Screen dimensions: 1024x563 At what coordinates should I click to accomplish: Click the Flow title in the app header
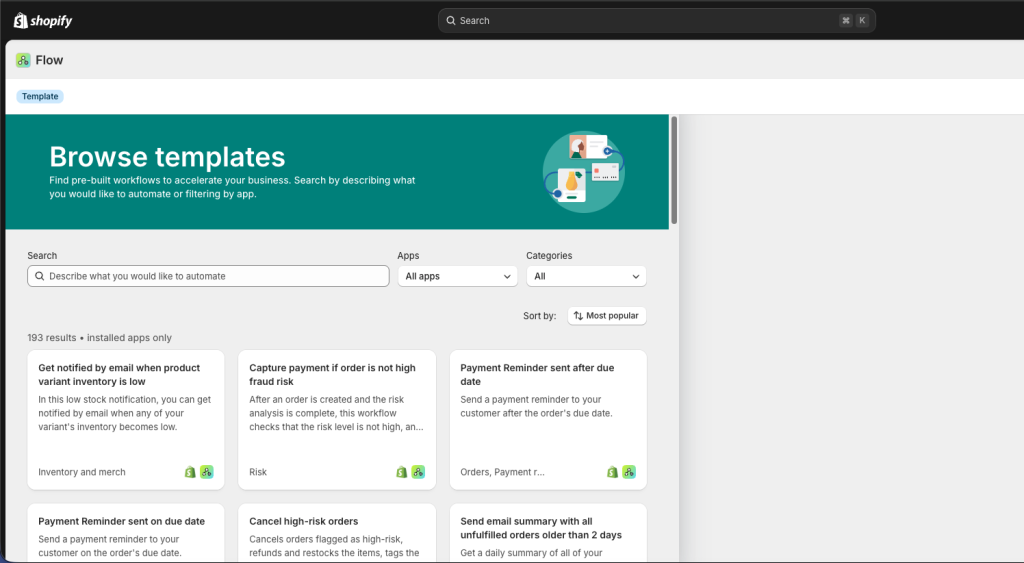click(49, 60)
